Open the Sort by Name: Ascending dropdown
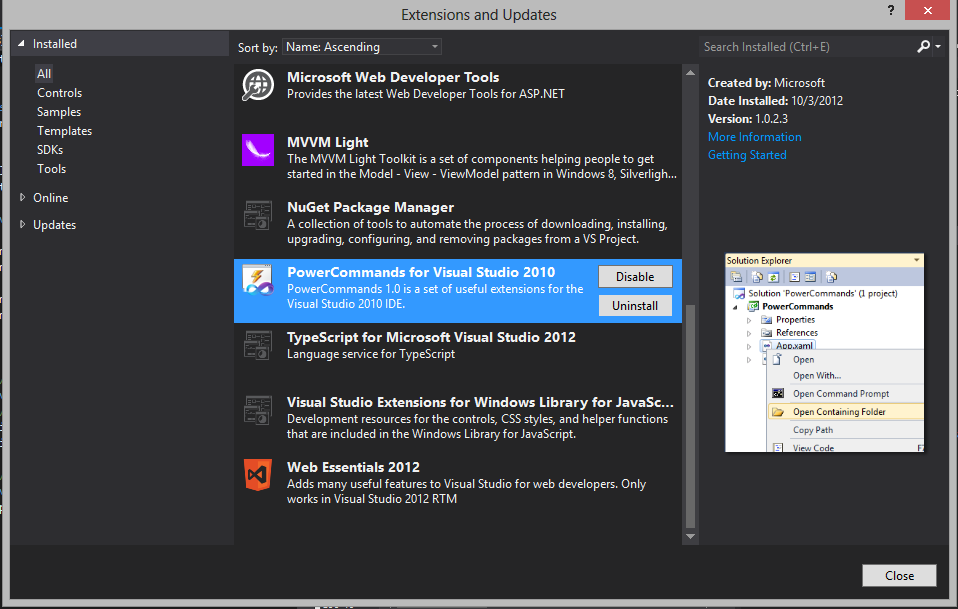 click(x=362, y=47)
